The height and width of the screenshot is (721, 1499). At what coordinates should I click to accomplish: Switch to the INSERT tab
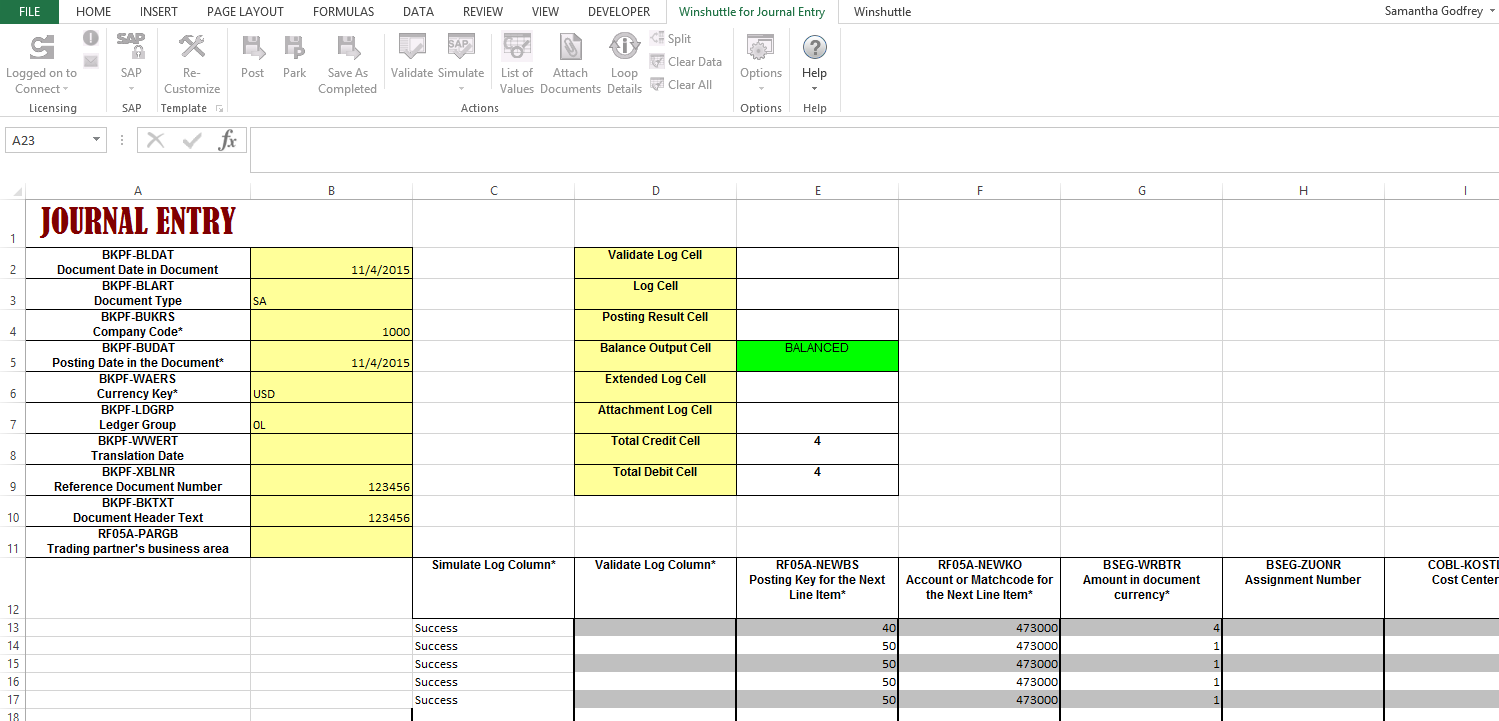(159, 12)
